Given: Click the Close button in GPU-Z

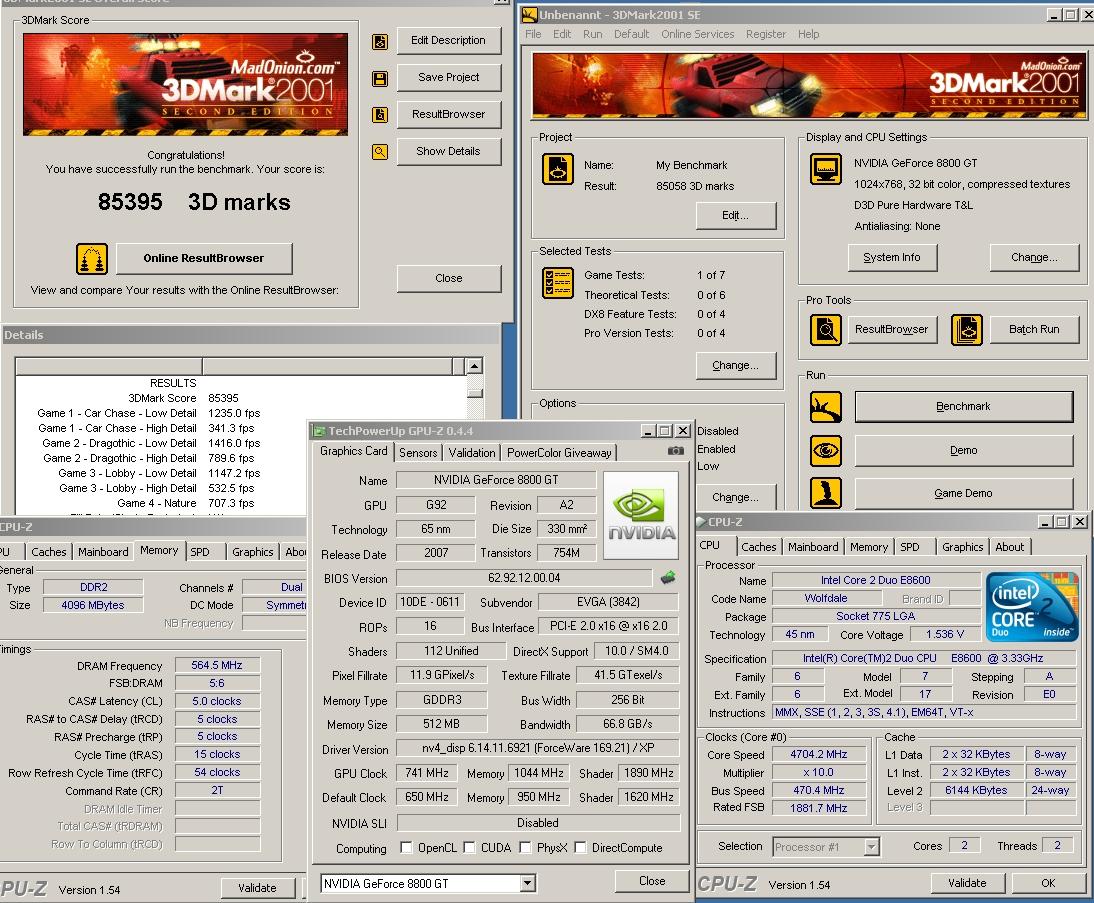Looking at the screenshot, I should tap(652, 881).
